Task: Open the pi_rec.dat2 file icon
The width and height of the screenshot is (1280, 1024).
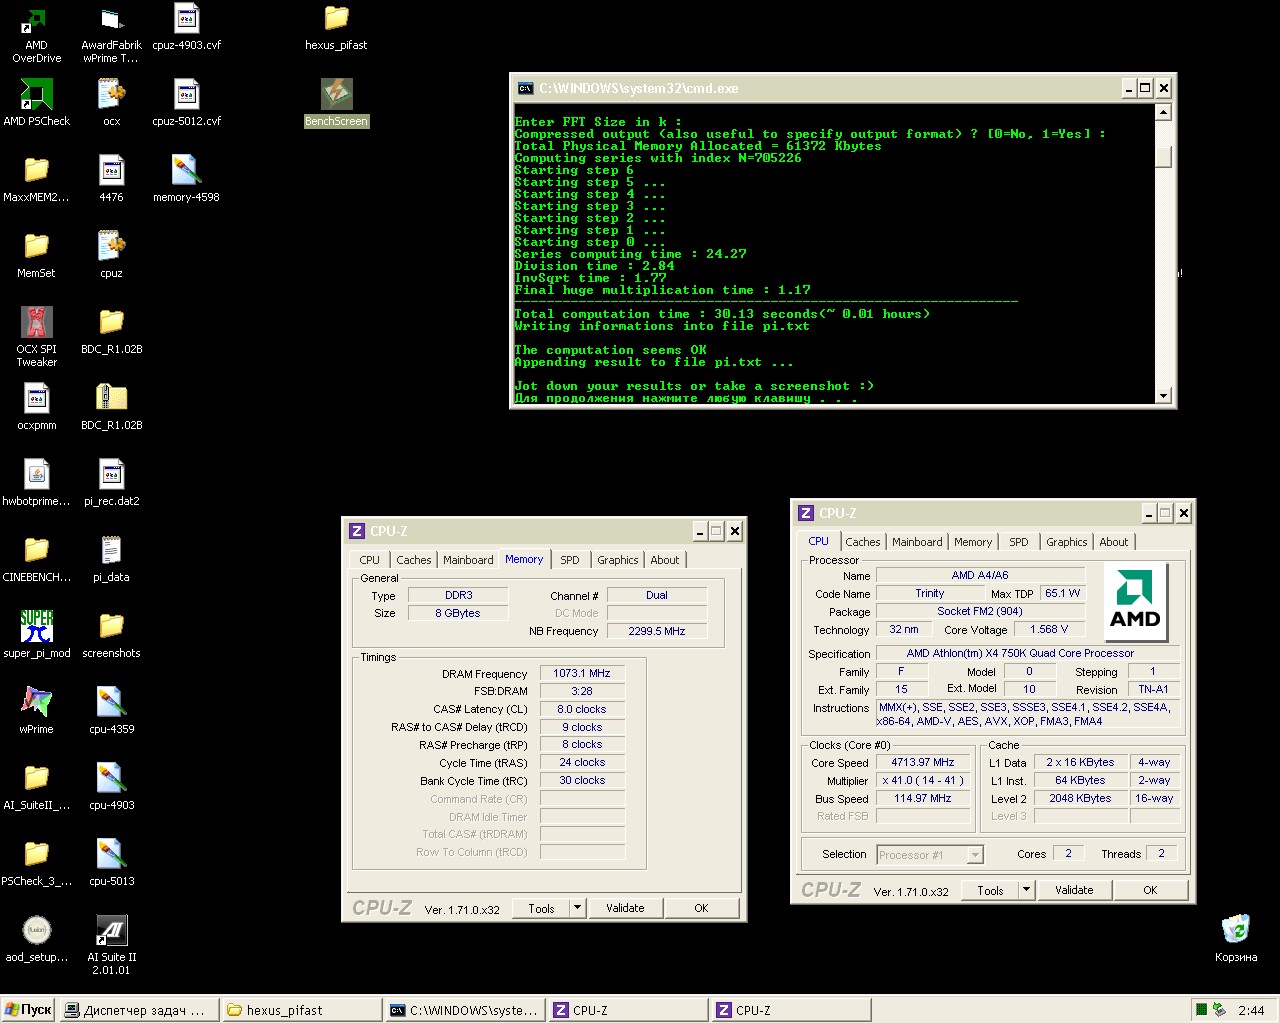Action: point(111,475)
